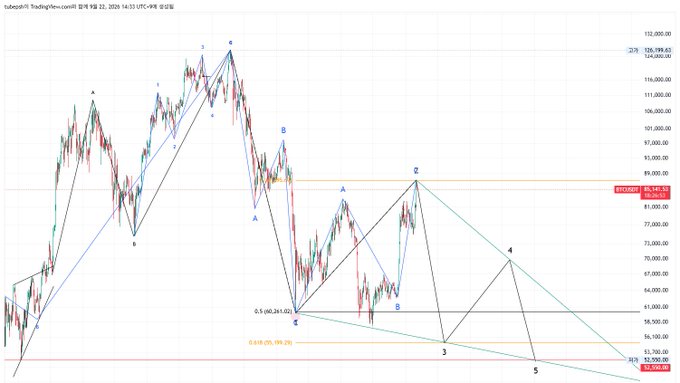Click the 61,000.00 price axis label
The height and width of the screenshot is (383, 680).
(x=657, y=307)
